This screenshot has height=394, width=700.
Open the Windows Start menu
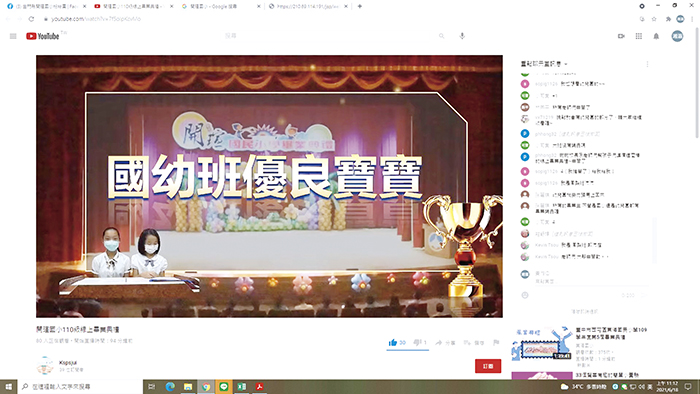(8, 386)
